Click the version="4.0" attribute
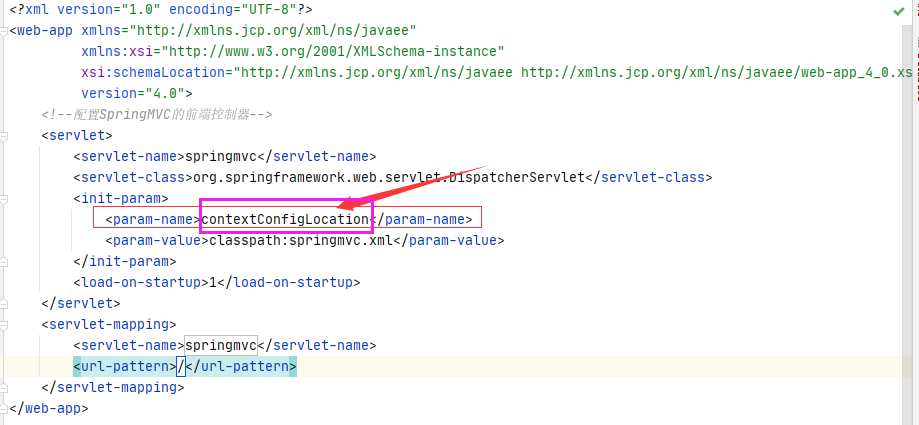The width and height of the screenshot is (919, 425). pyautogui.click(x=132, y=94)
